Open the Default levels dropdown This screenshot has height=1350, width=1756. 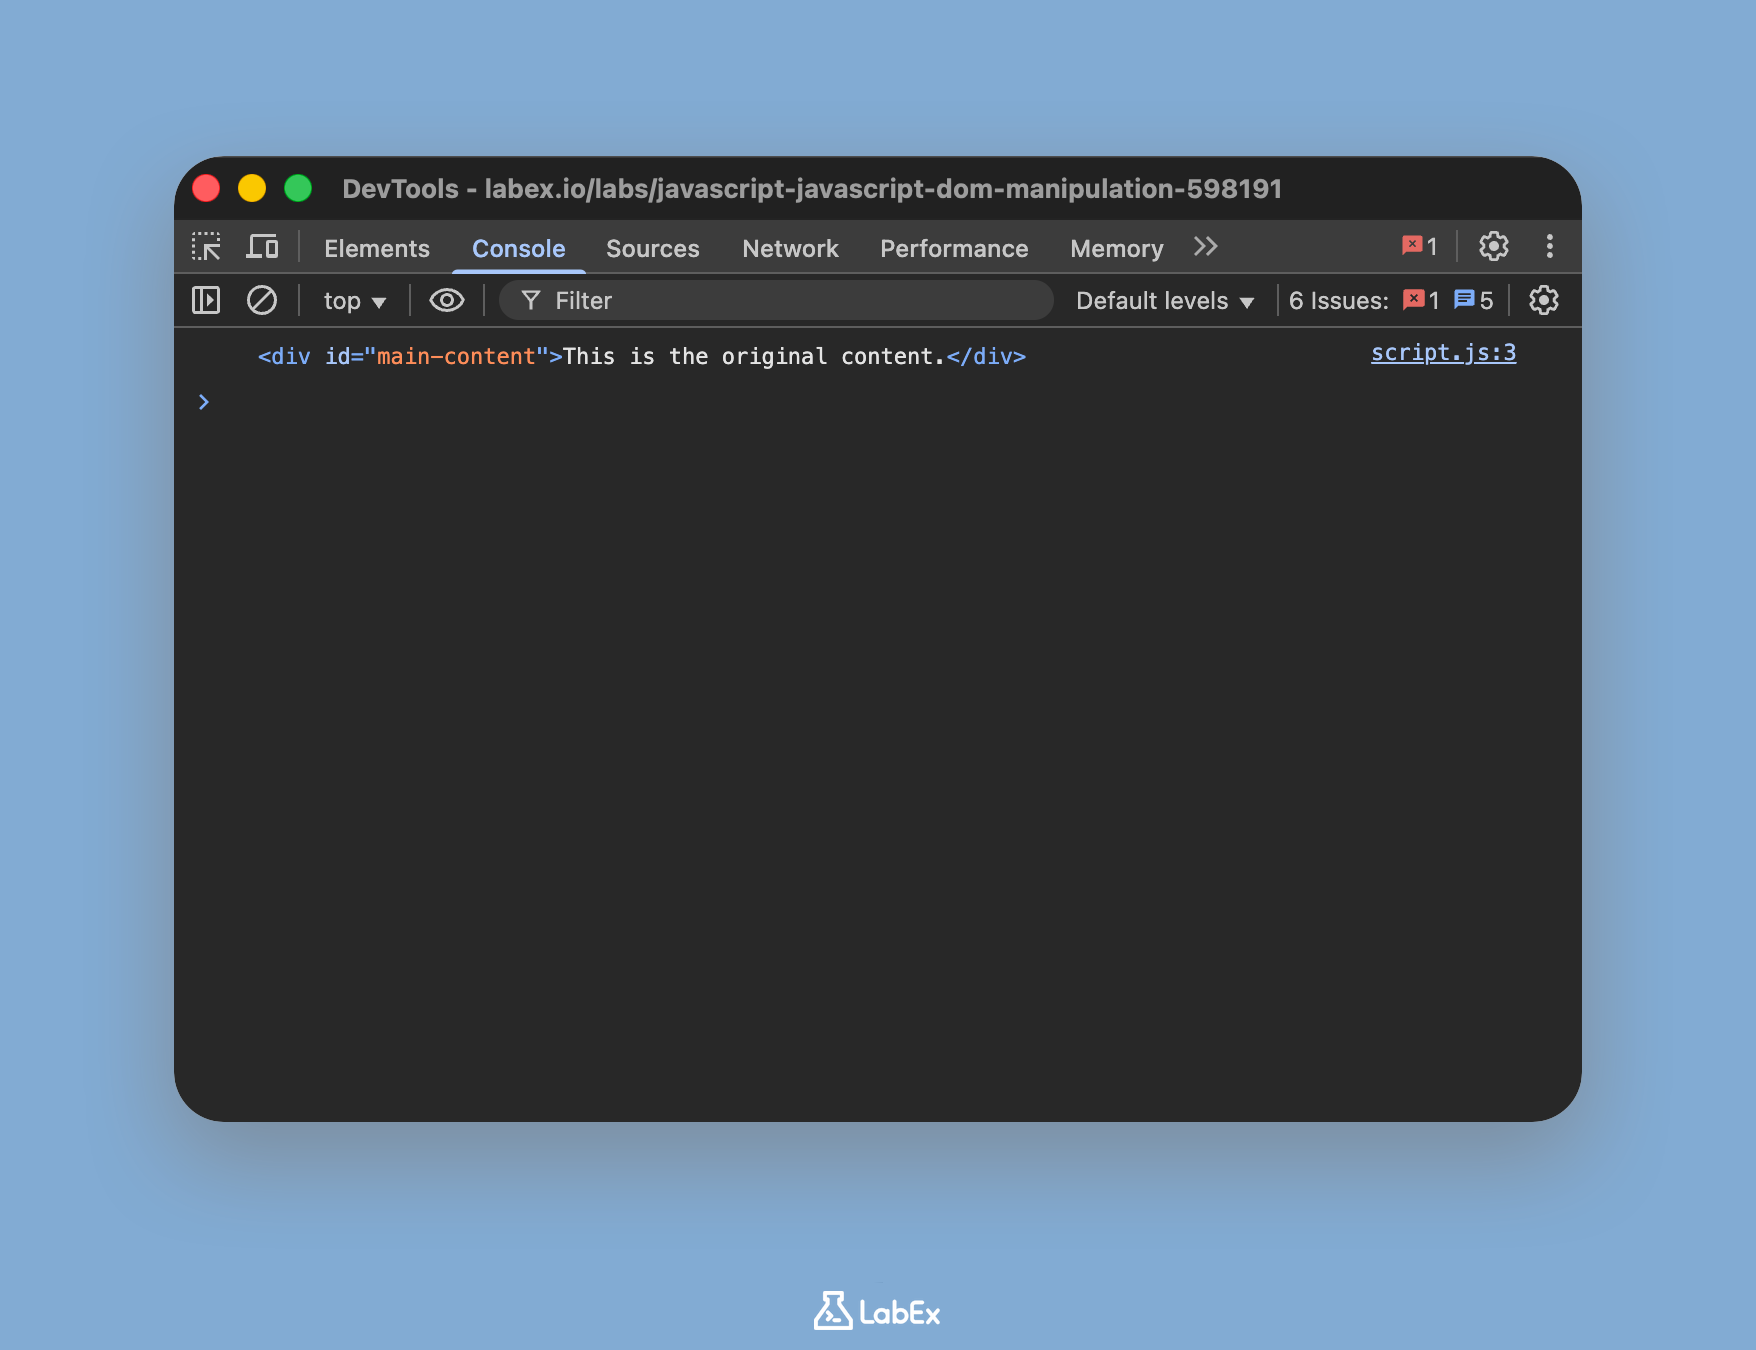(1163, 300)
